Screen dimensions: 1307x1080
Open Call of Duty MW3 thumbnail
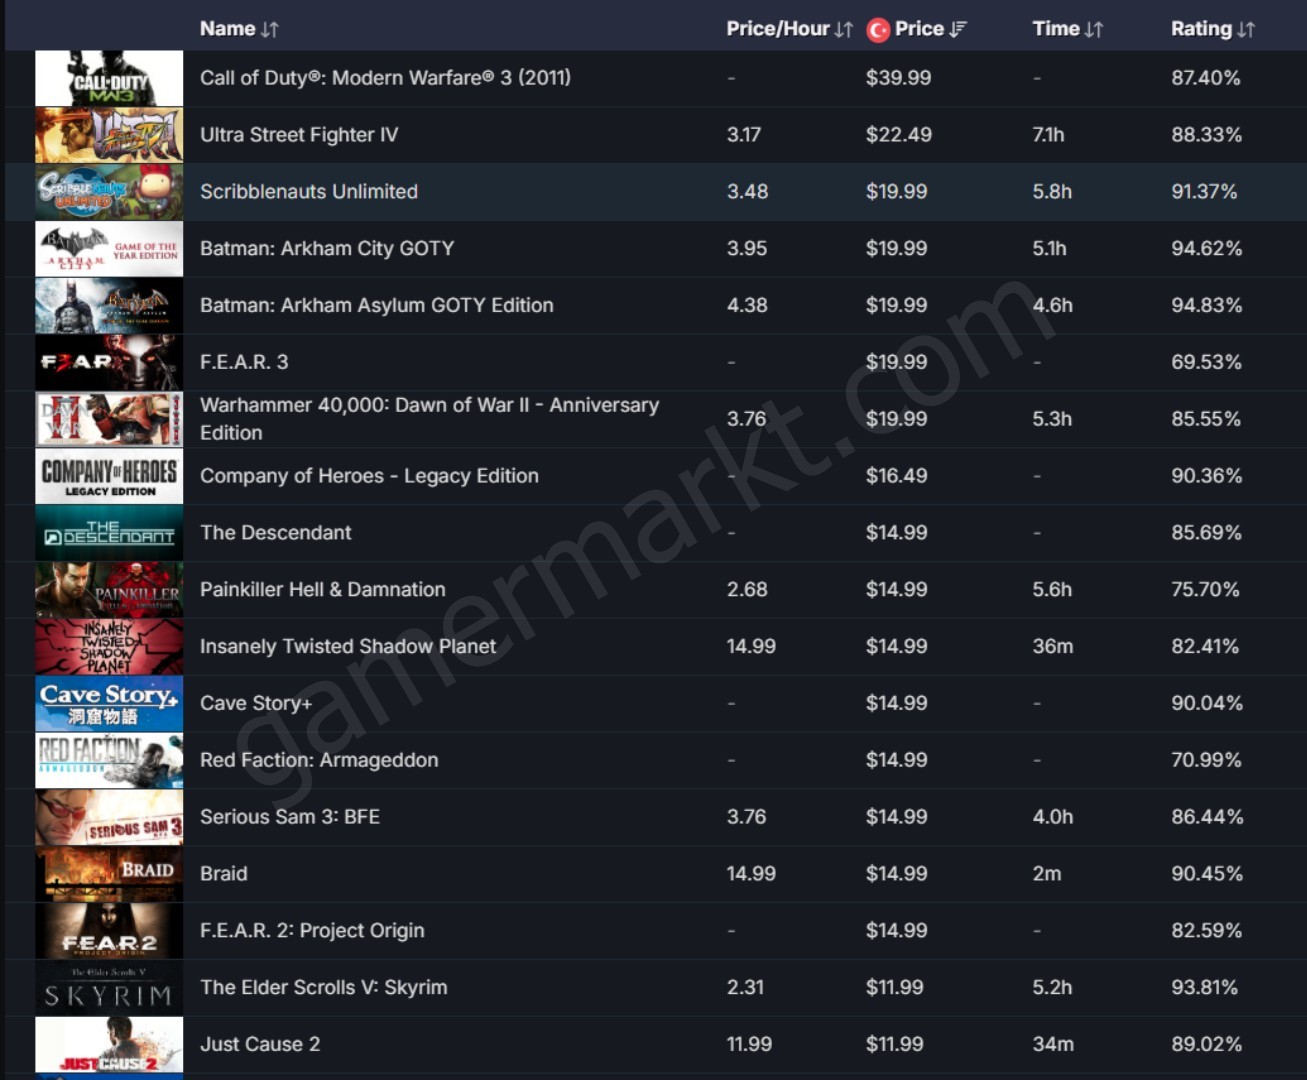(109, 78)
